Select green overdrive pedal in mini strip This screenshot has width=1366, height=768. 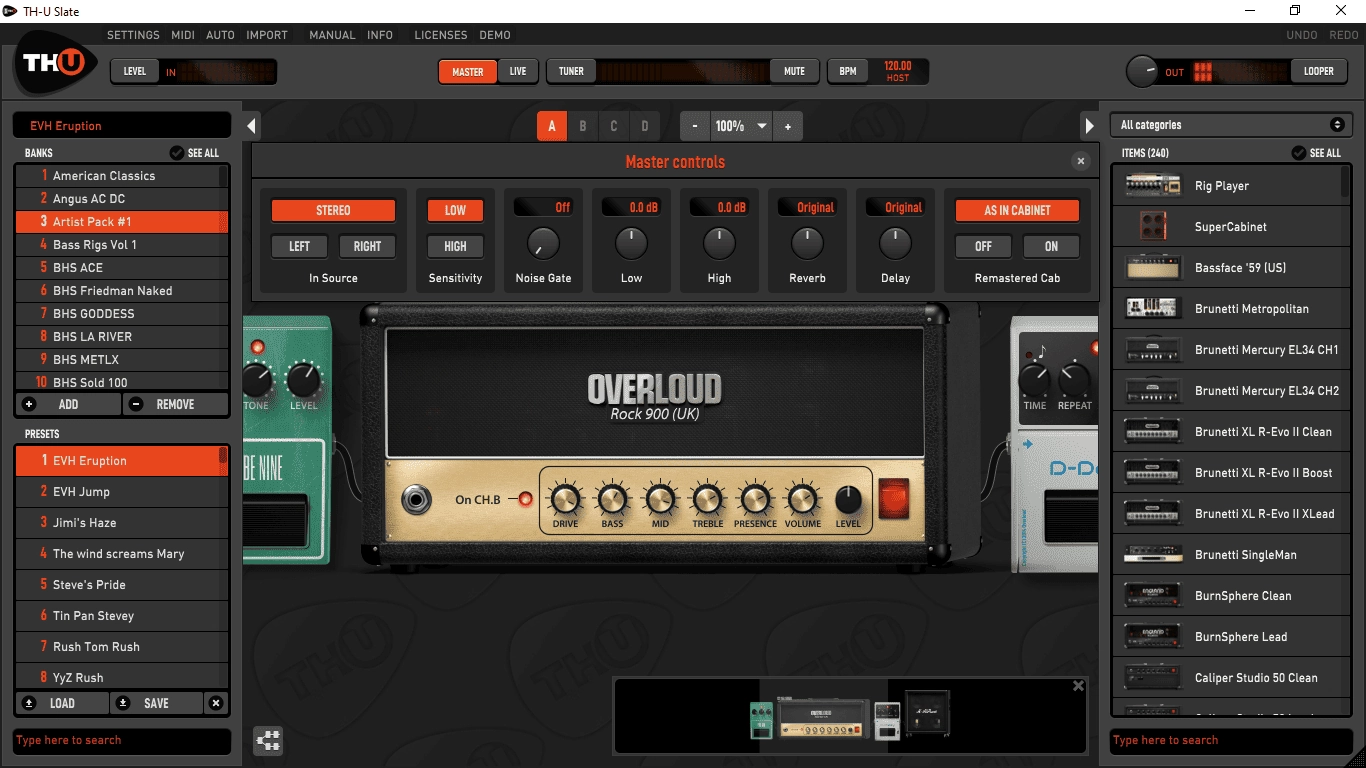(762, 720)
